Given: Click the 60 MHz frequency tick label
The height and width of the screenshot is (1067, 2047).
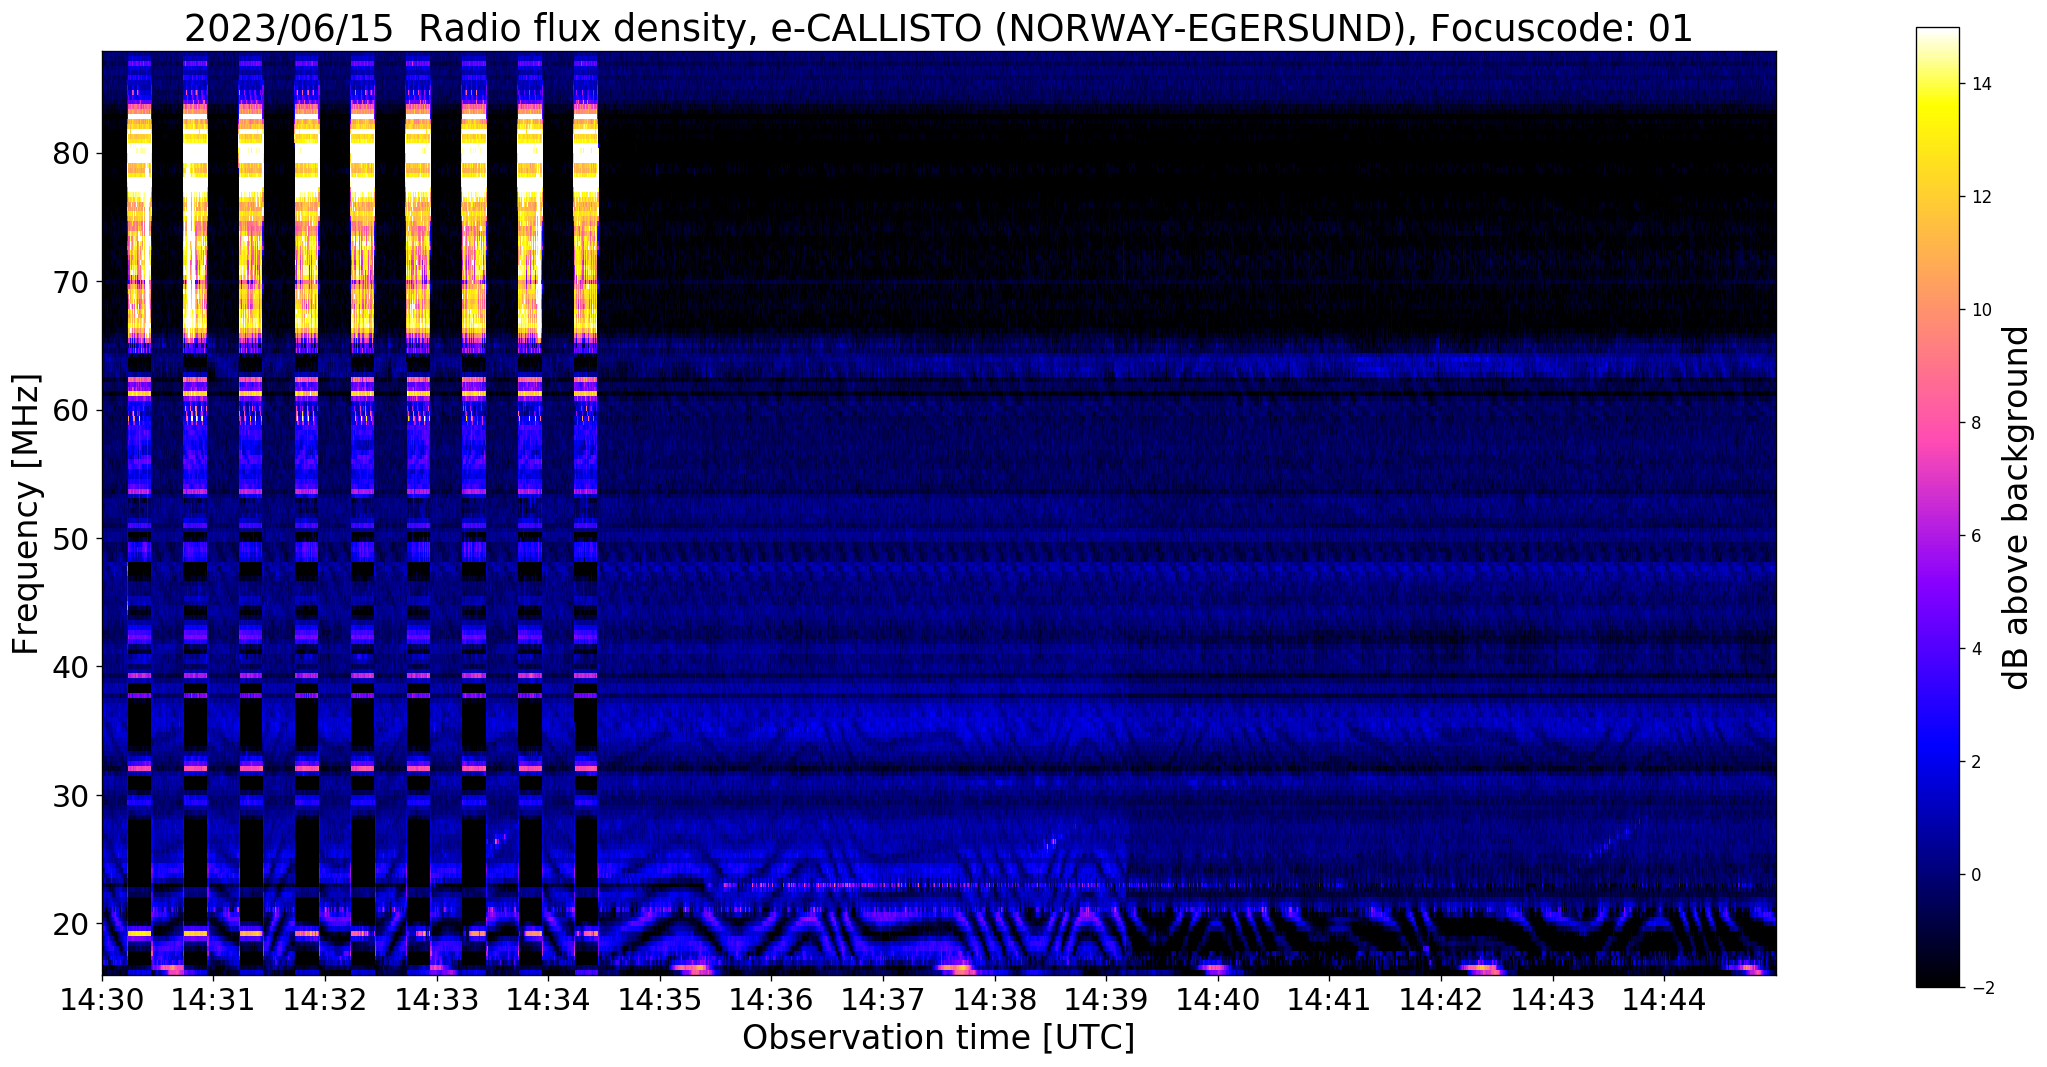Looking at the screenshot, I should click(x=72, y=410).
